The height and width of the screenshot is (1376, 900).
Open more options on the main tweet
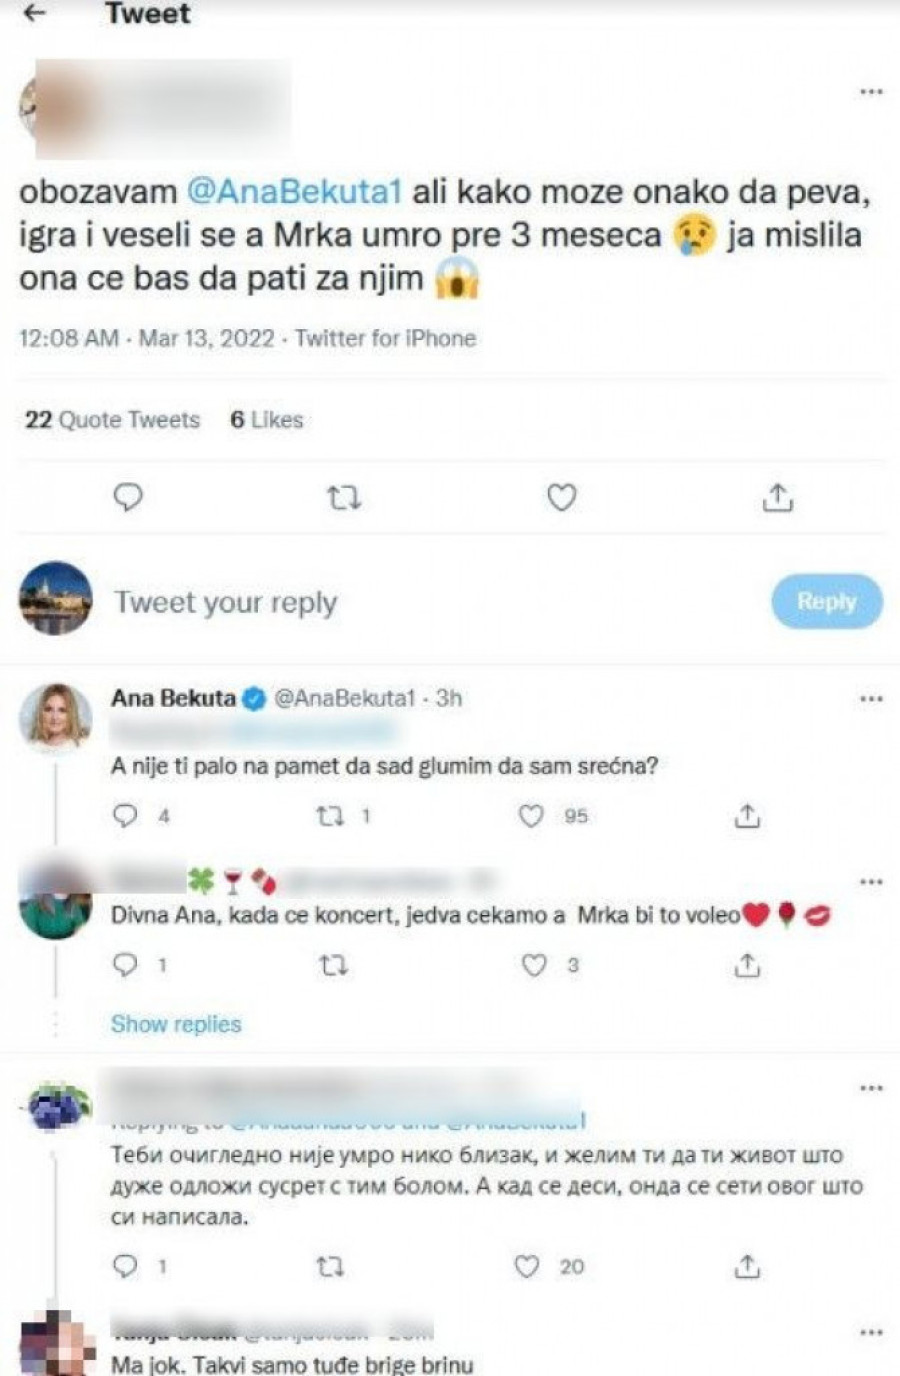871,92
